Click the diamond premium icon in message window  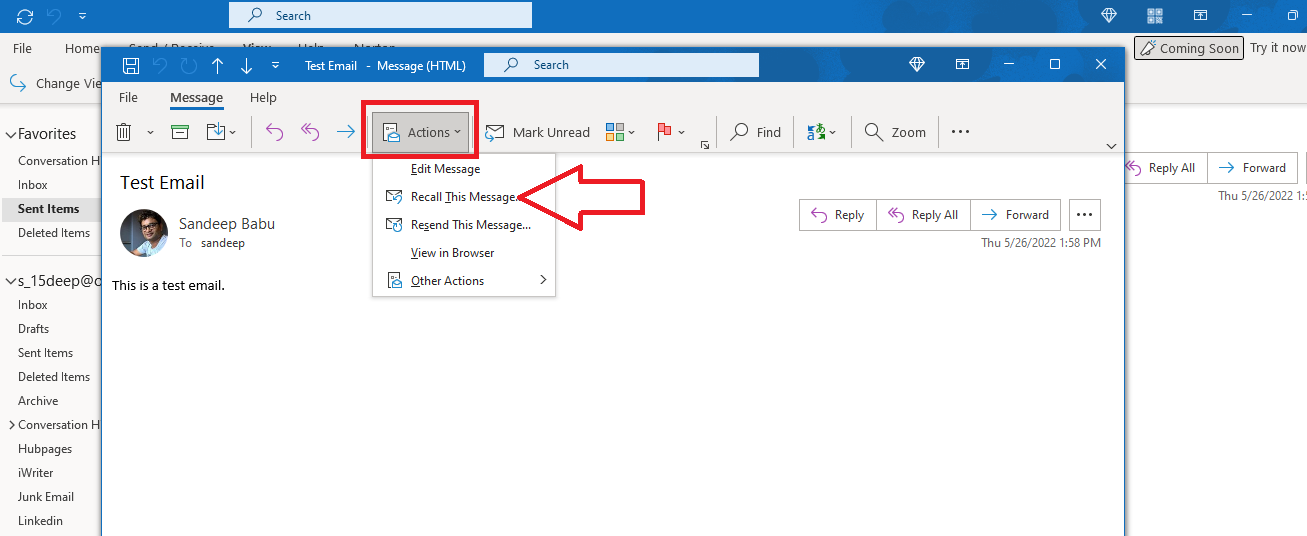point(917,64)
